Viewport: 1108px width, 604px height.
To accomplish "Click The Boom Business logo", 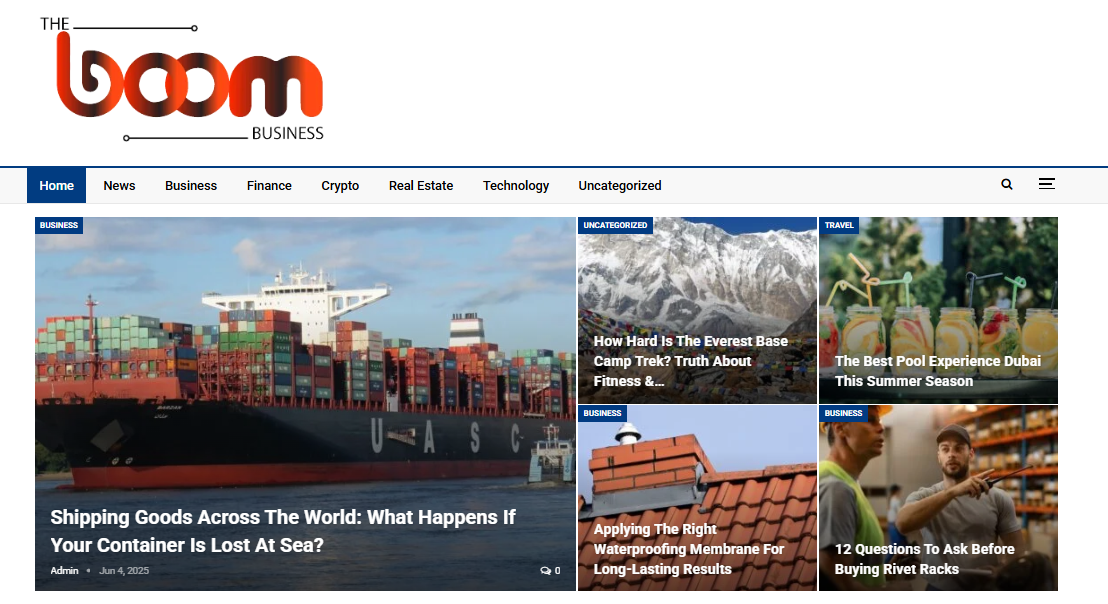I will point(182,79).
